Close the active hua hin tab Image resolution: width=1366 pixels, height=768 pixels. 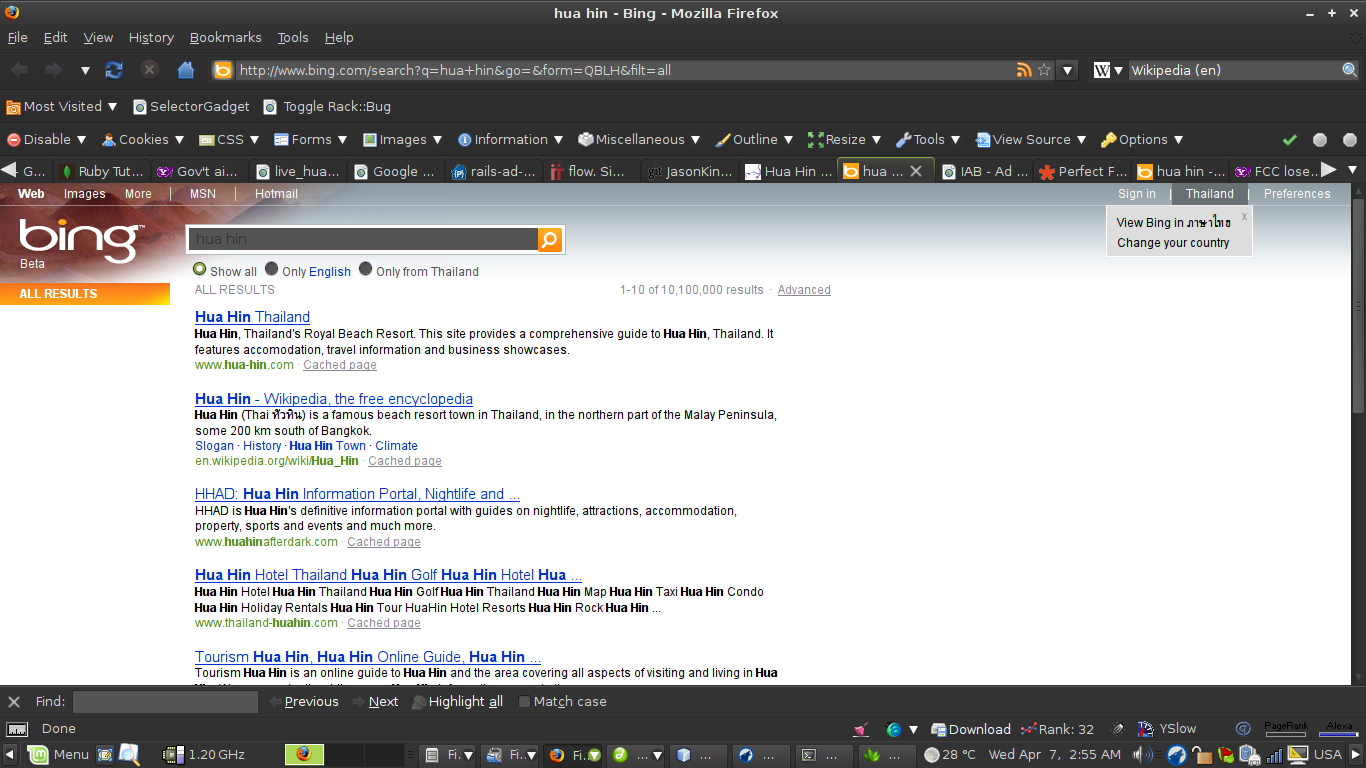click(915, 171)
